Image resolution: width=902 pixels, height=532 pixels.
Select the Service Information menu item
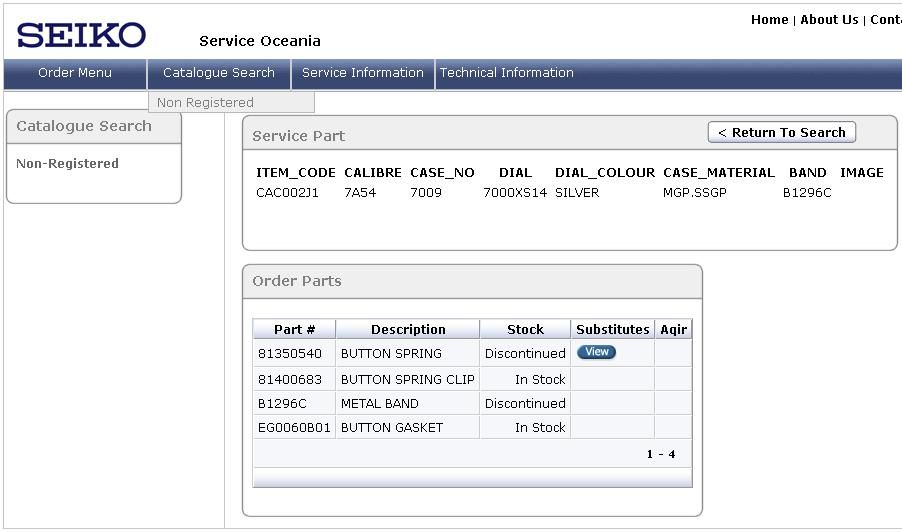coord(362,73)
